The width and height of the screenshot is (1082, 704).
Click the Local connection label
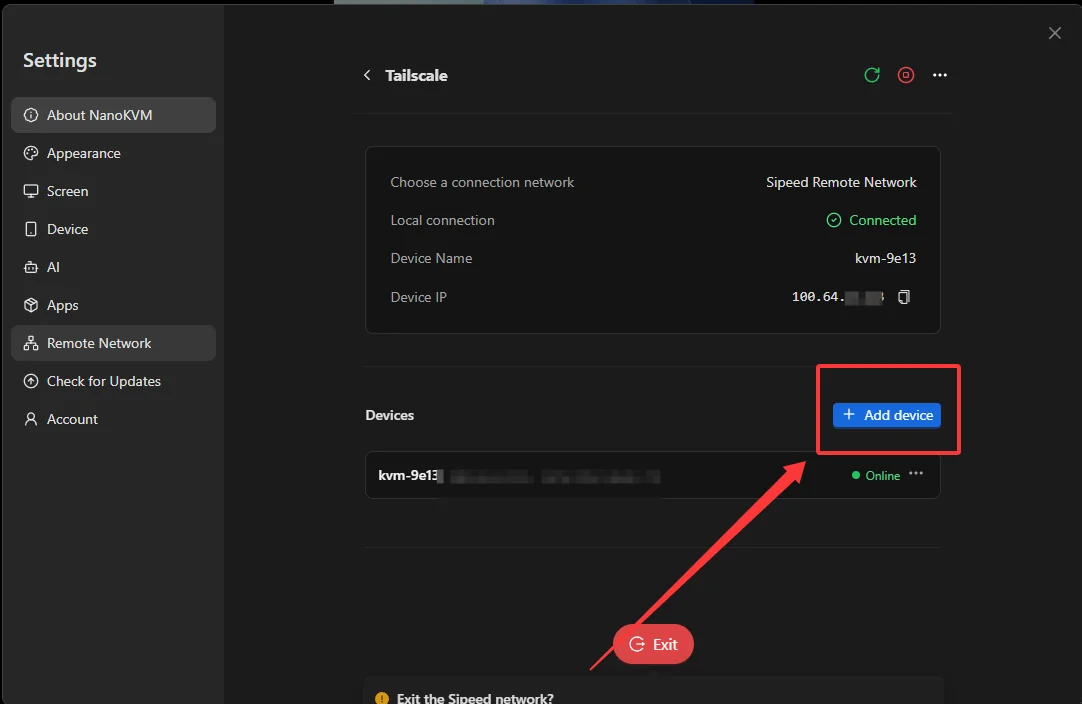point(442,220)
